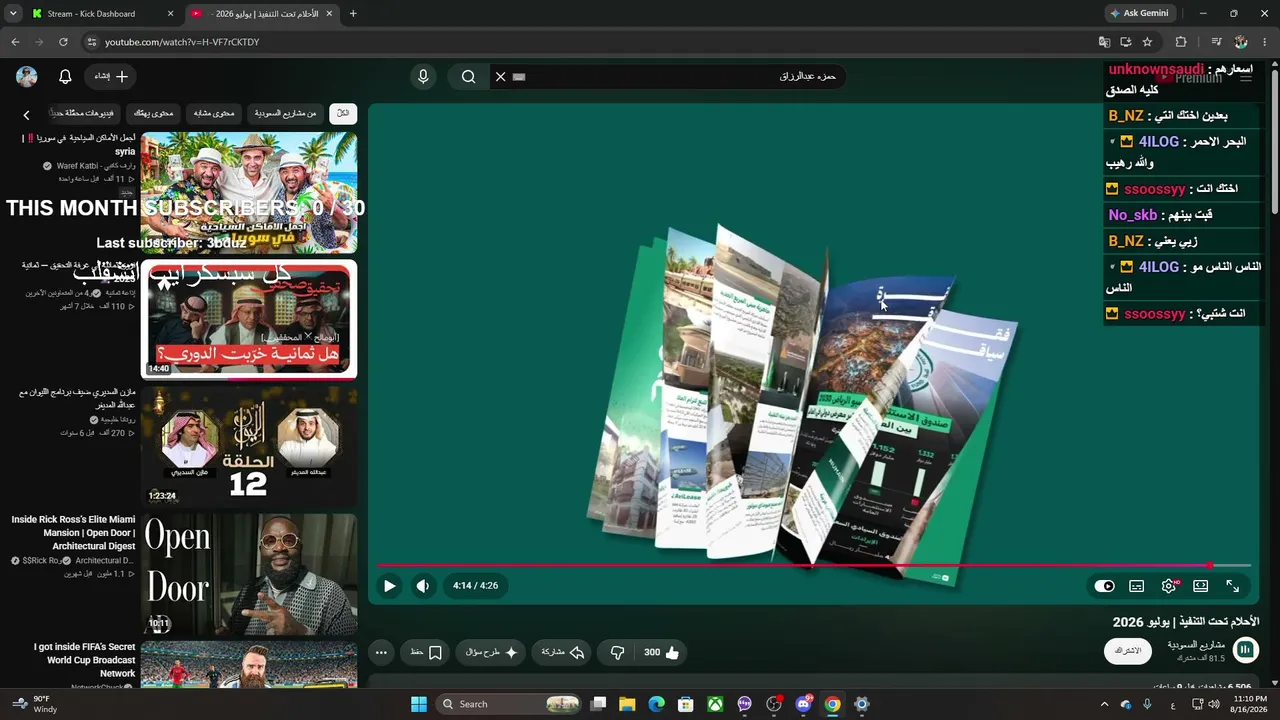1280x720 pixels.
Task: Open the الحلقة 12 video thumbnail
Action: [249, 447]
